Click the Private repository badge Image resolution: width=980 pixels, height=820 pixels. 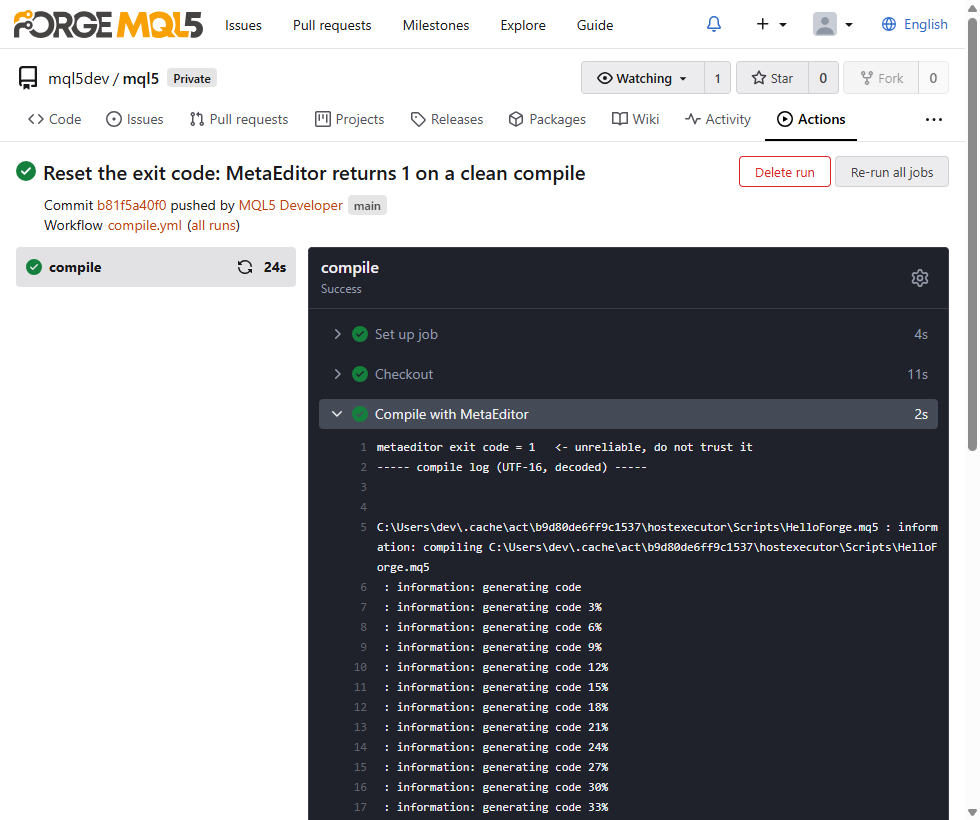(192, 79)
